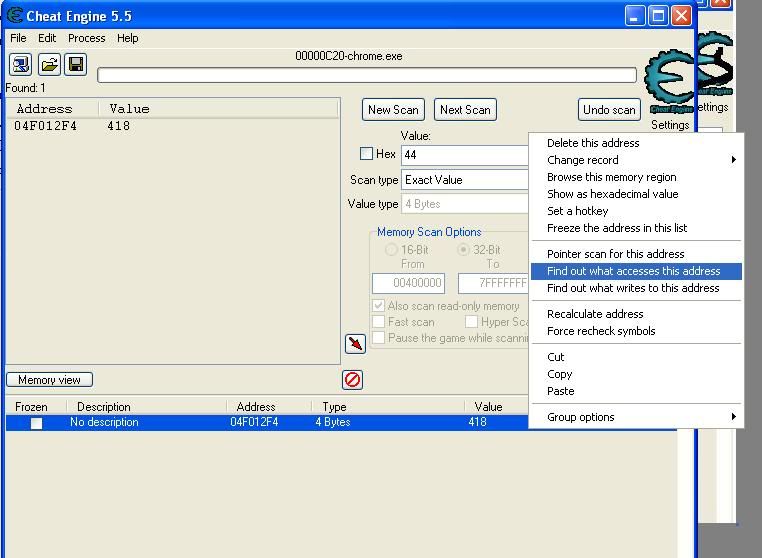Viewport: 762px width, 558px height.
Task: Open the Value type 4 Bytes dropdown
Action: 465,204
